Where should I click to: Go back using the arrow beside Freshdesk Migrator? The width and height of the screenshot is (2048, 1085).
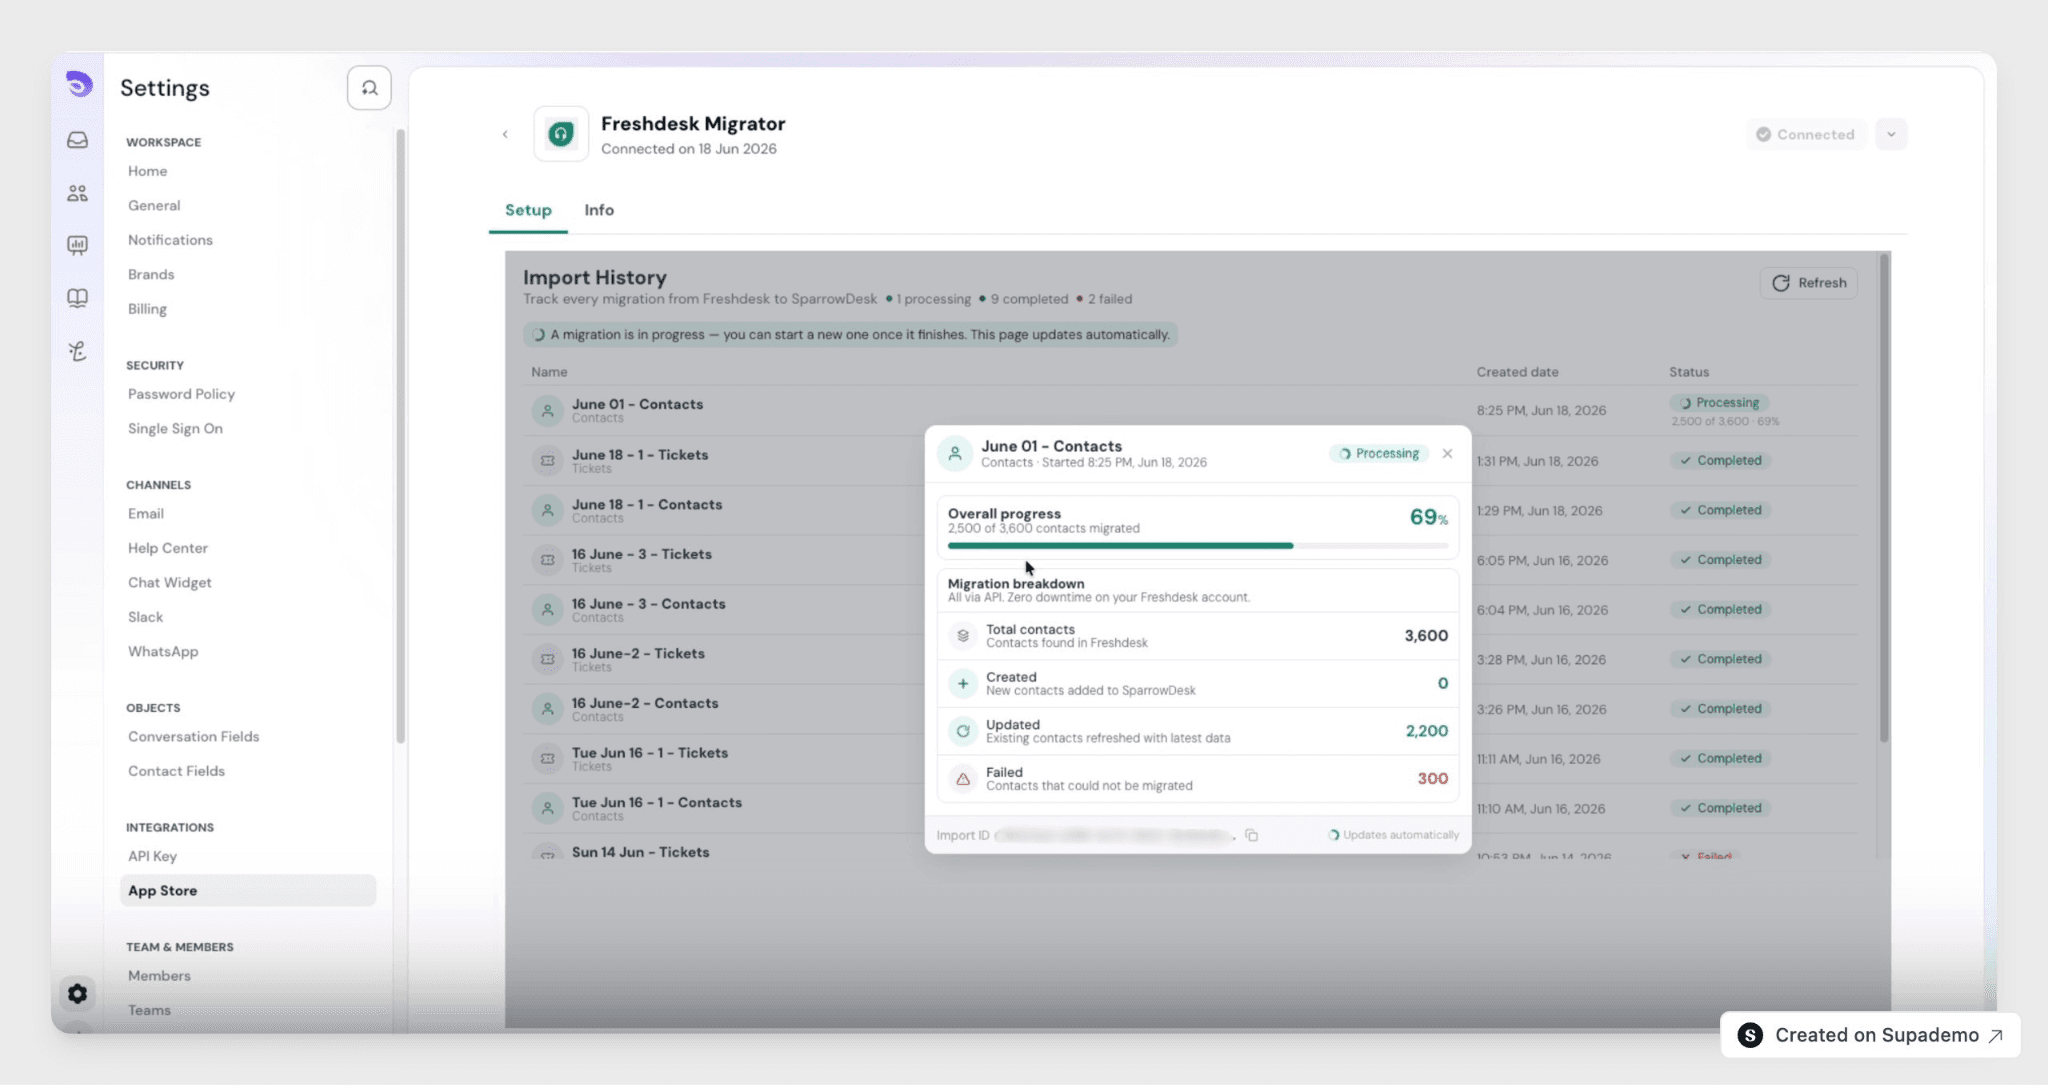pos(505,134)
